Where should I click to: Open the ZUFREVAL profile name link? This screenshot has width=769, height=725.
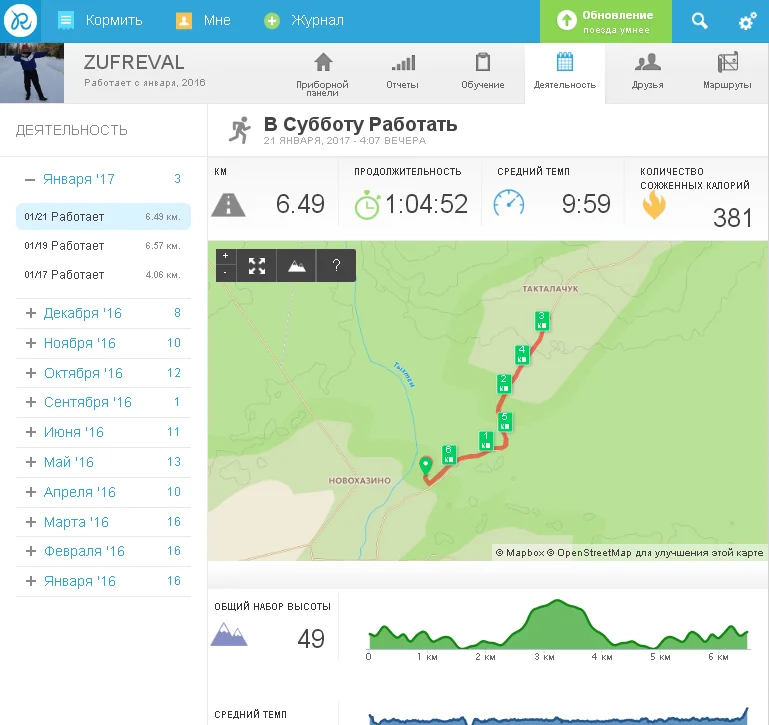[x=134, y=62]
